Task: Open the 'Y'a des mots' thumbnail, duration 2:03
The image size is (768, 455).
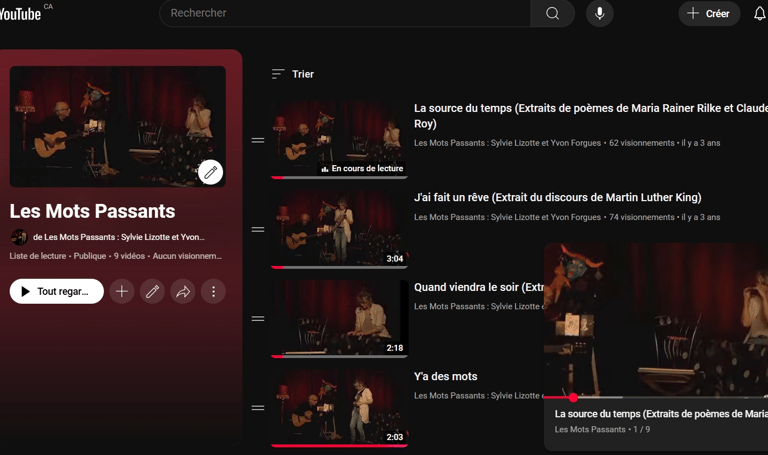Action: pos(339,407)
